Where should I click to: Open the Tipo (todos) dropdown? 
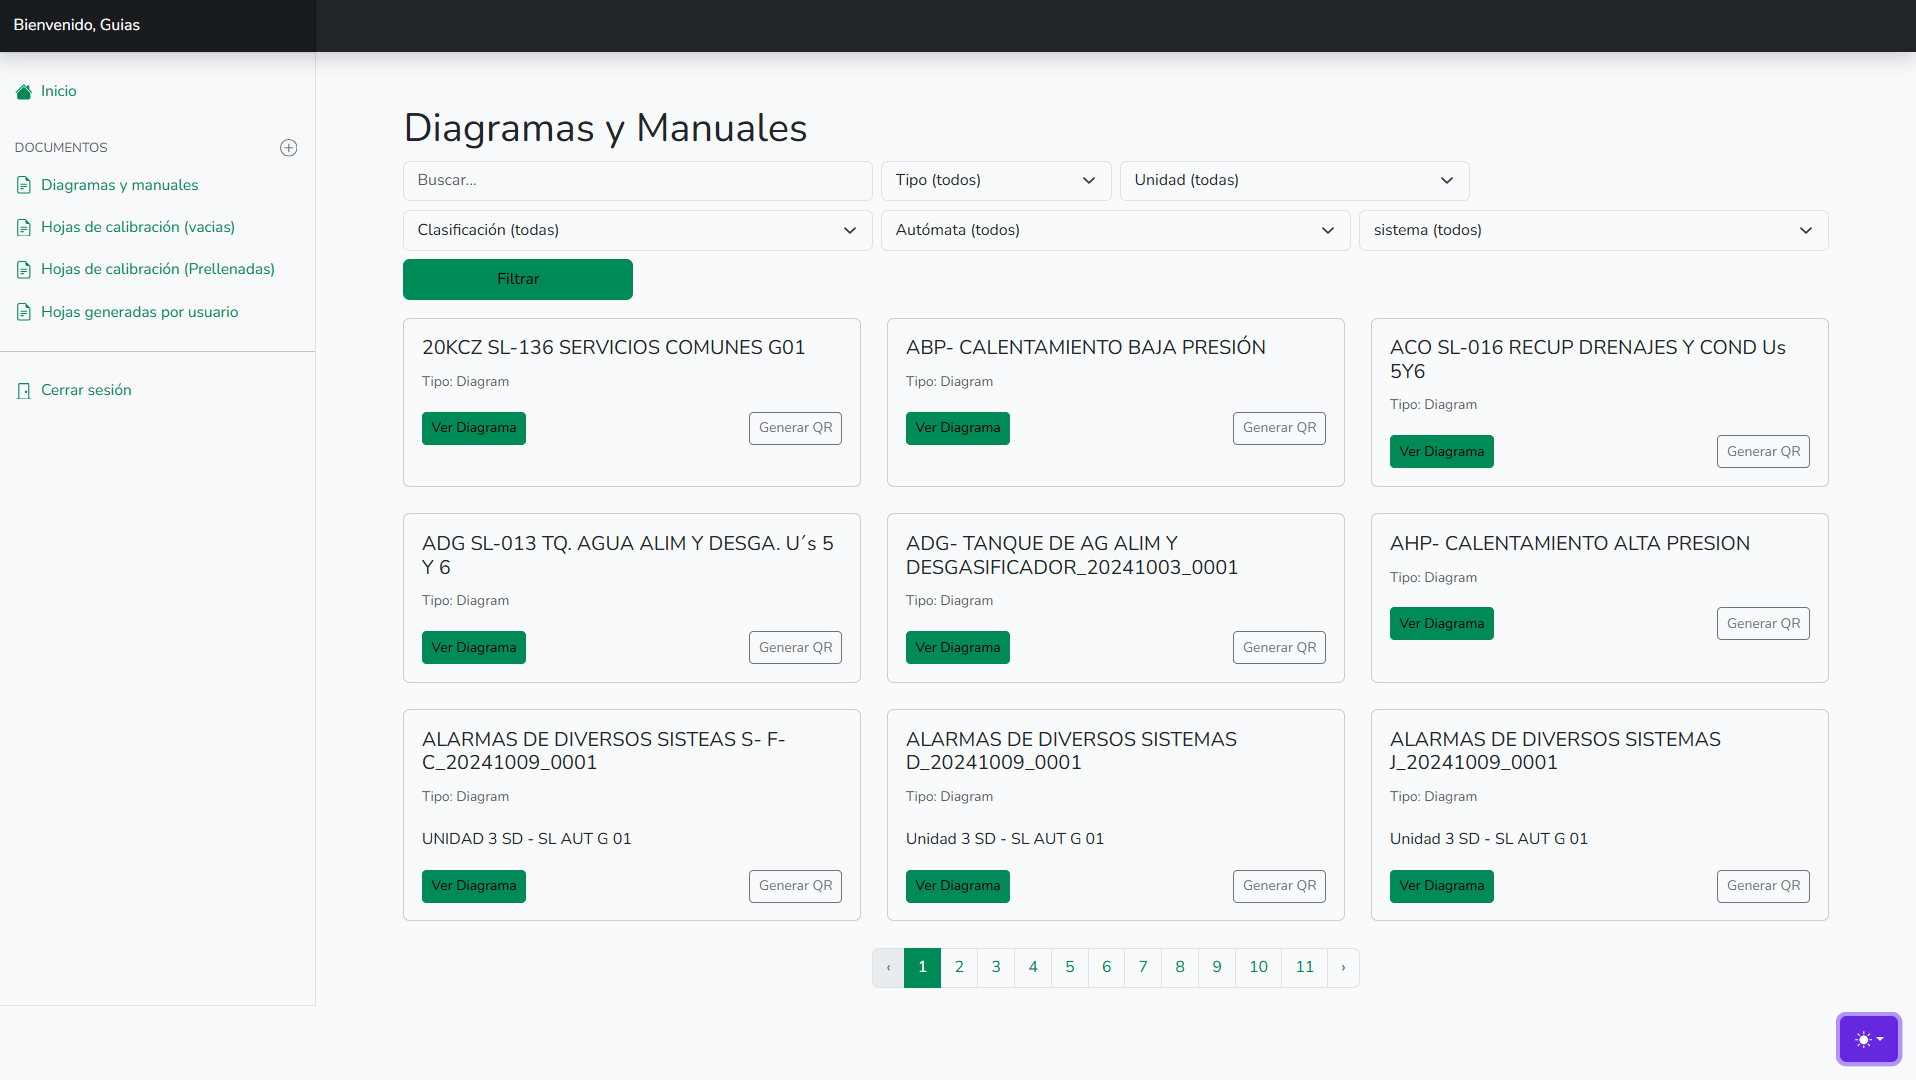[x=995, y=180]
